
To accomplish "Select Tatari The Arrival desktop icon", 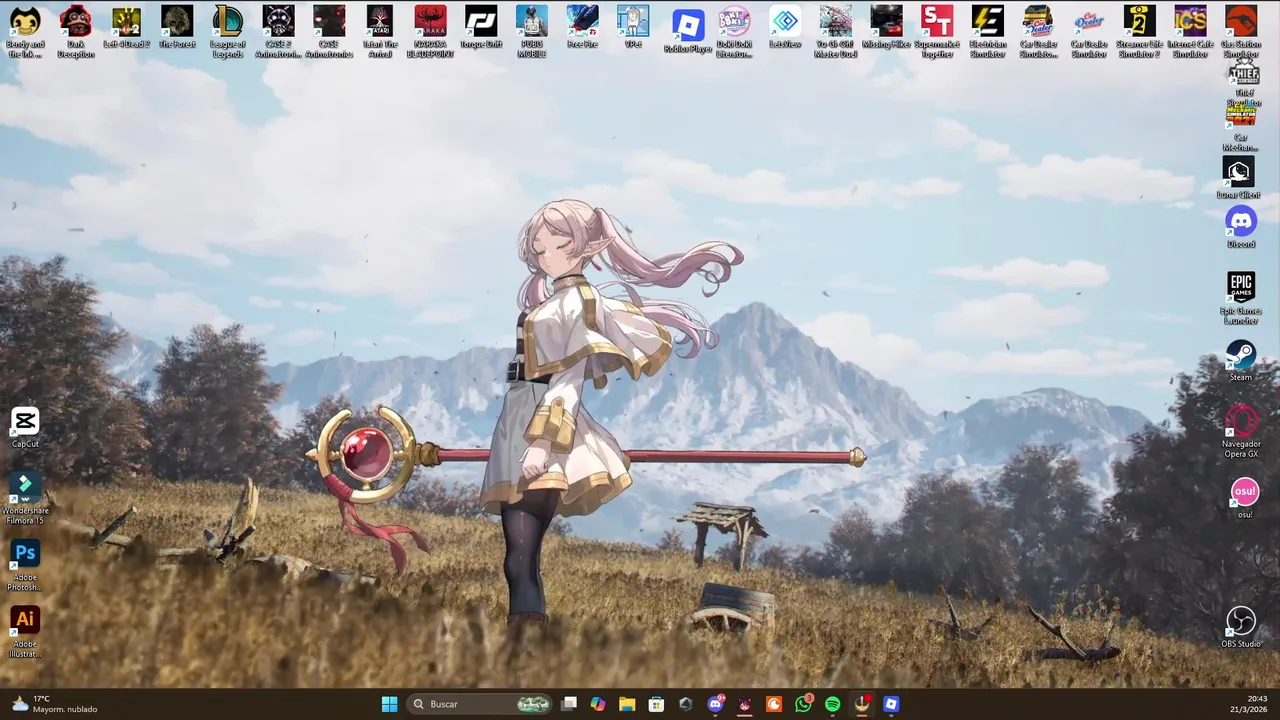I will (379, 32).
